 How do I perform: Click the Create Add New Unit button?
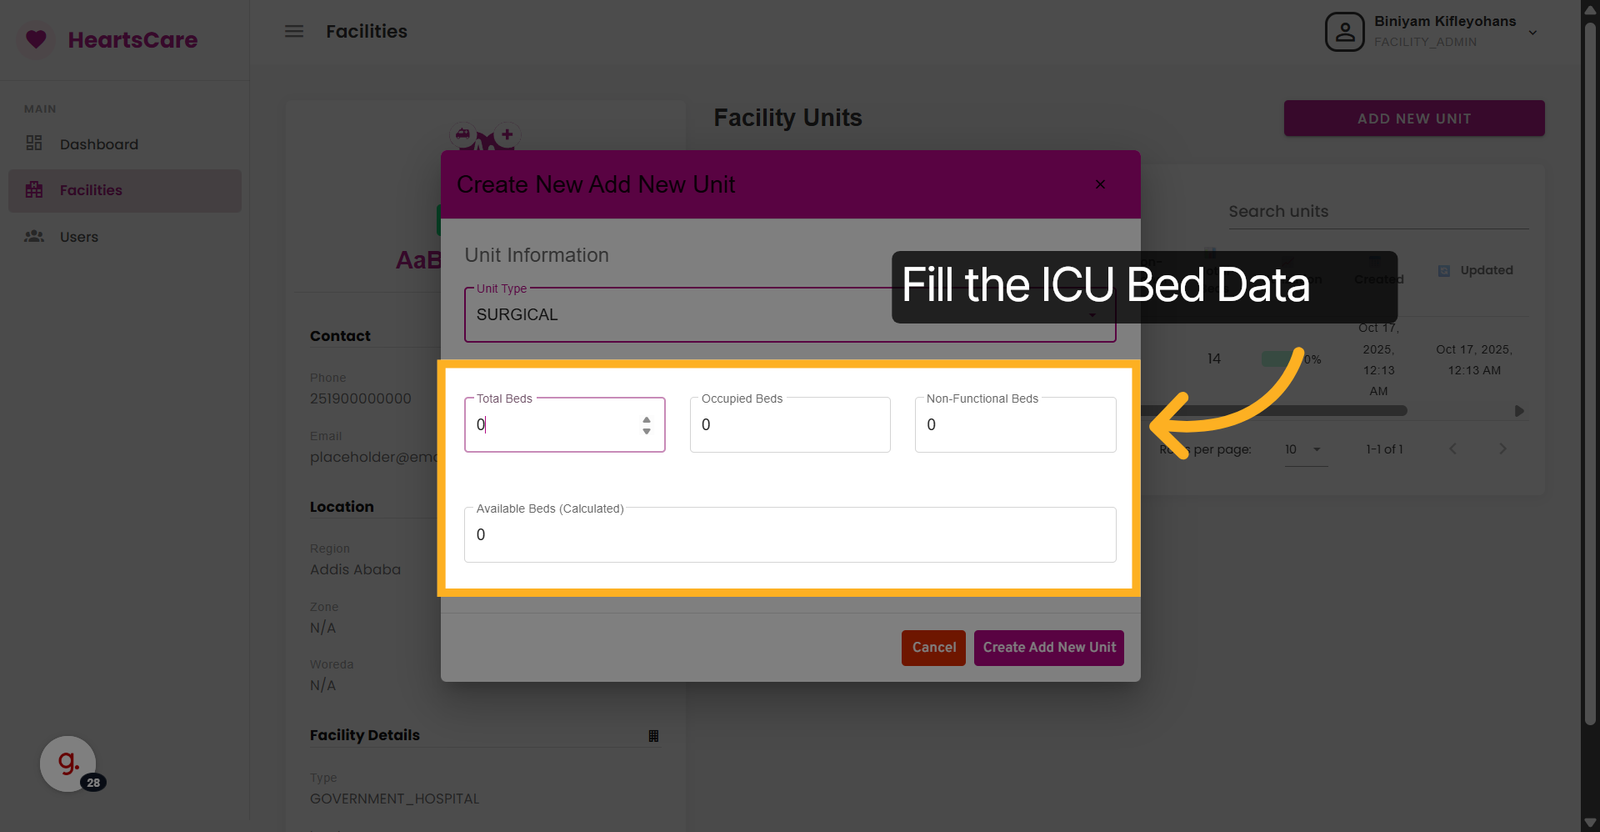click(x=1048, y=648)
